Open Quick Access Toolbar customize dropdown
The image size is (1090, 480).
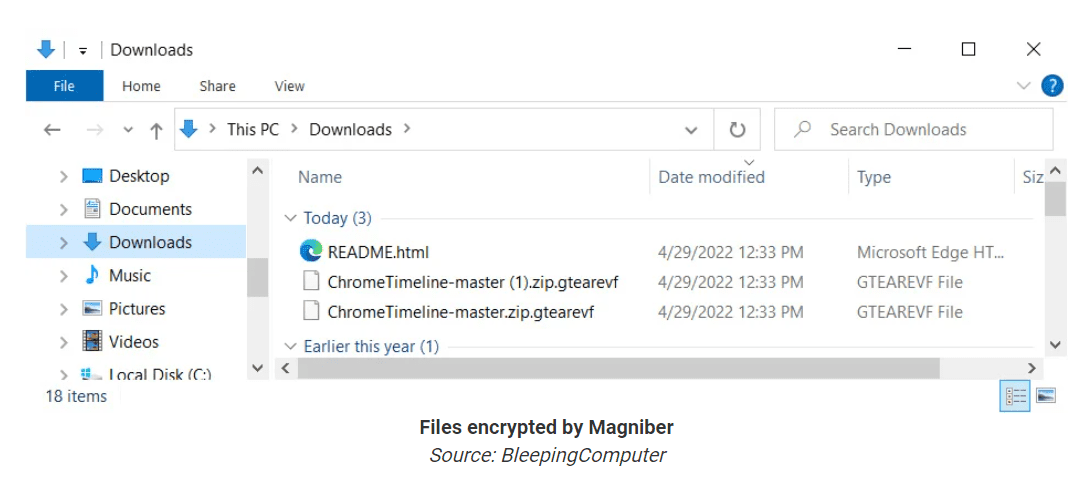point(83,51)
